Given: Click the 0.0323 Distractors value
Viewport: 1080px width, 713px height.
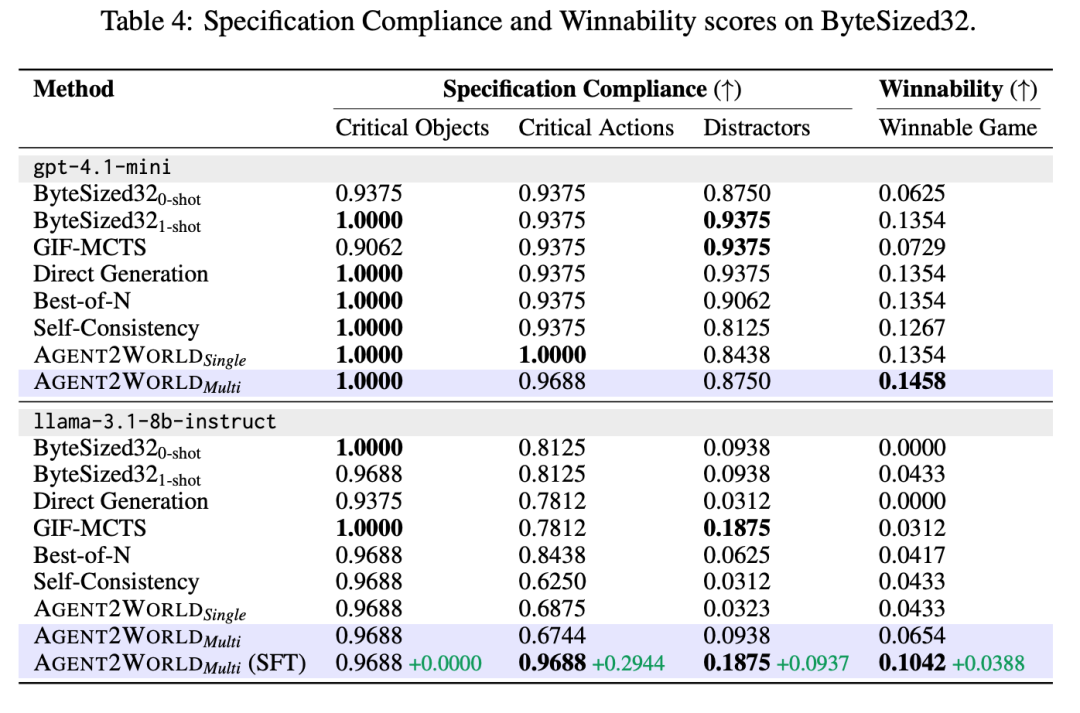Looking at the screenshot, I should pos(737,608).
